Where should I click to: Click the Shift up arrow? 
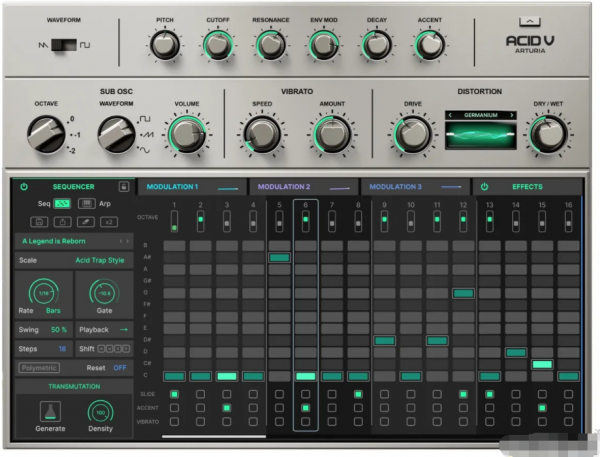(x=101, y=349)
